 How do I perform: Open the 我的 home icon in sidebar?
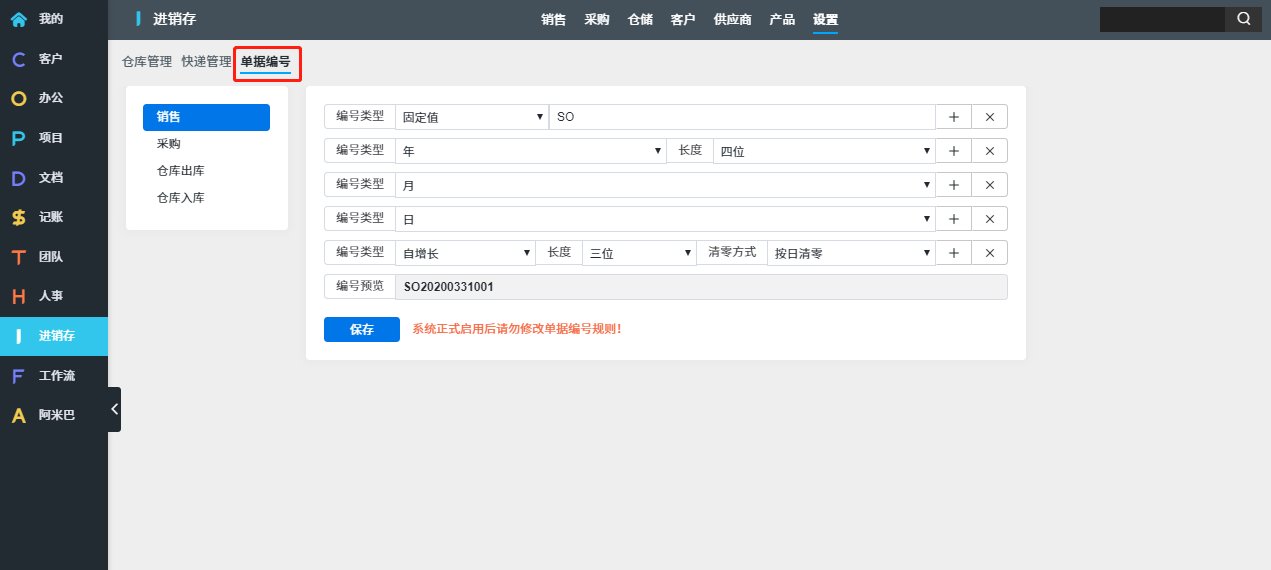tap(19, 19)
